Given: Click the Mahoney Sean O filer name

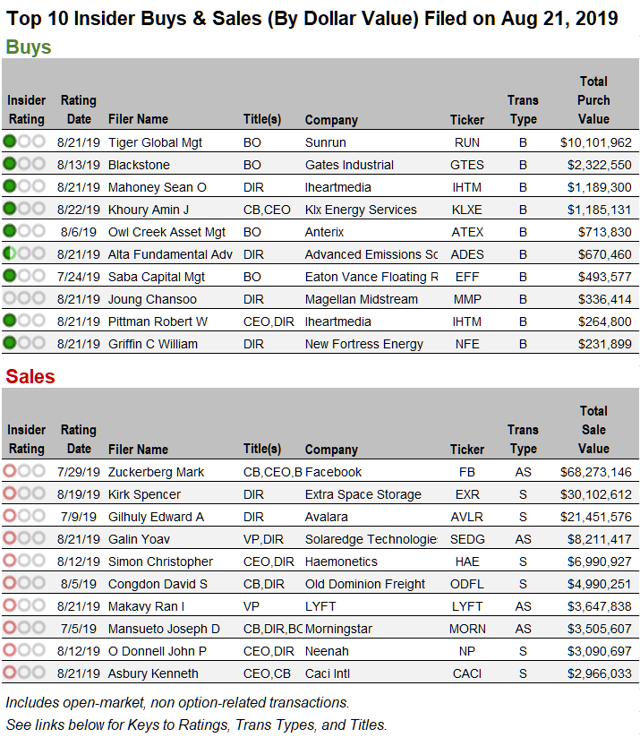Looking at the screenshot, I should [x=157, y=187].
